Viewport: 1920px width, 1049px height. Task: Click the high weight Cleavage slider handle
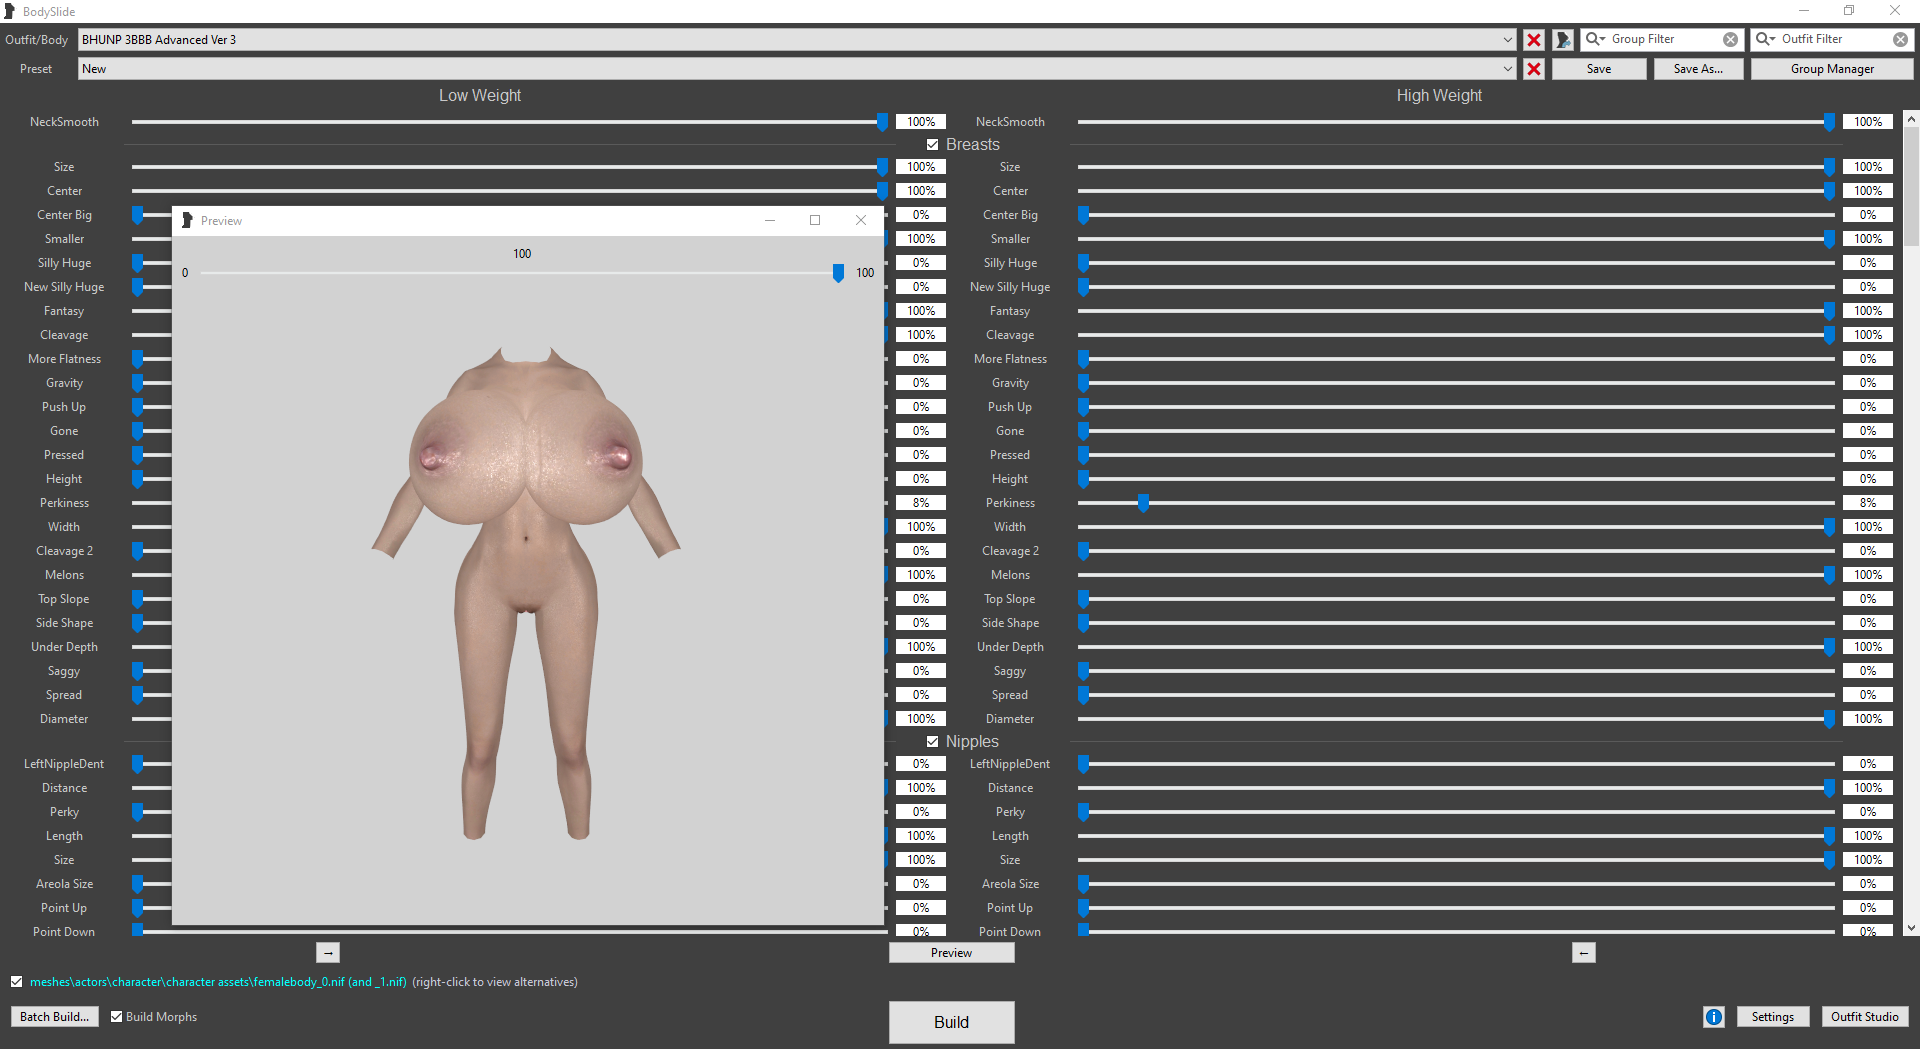pyautogui.click(x=1829, y=335)
